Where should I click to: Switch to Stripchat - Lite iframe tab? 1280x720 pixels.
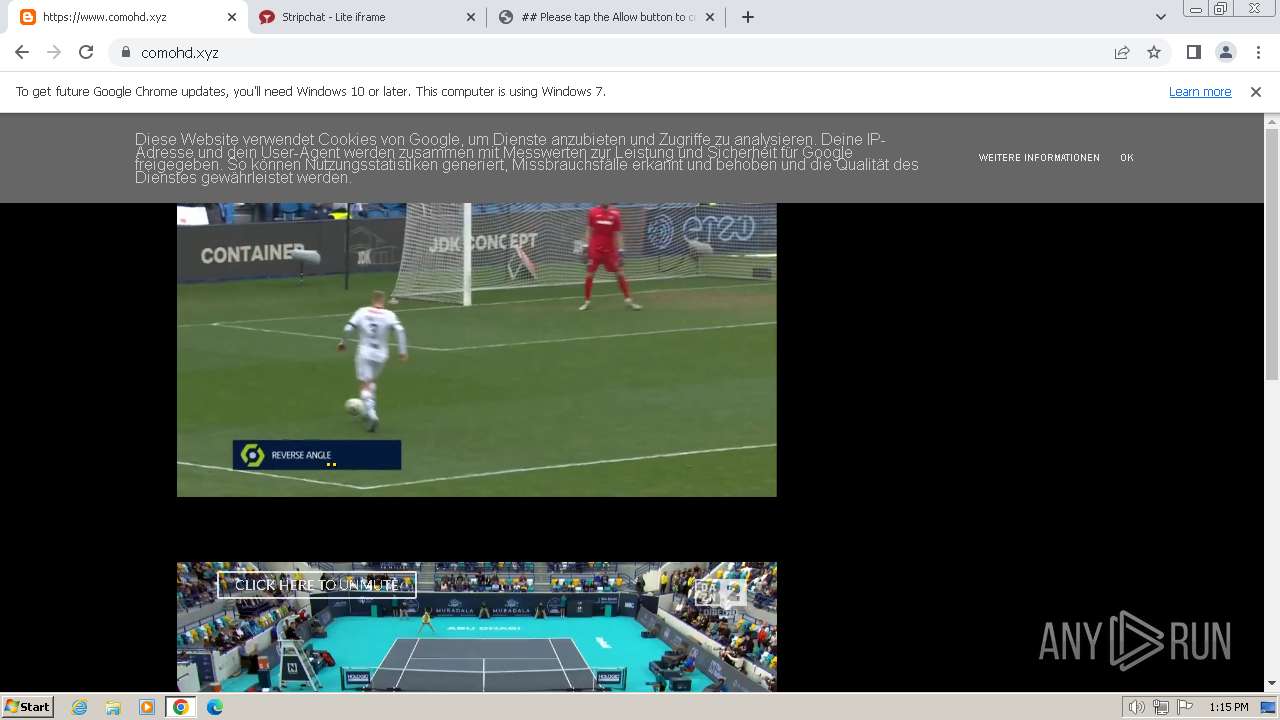click(x=367, y=17)
